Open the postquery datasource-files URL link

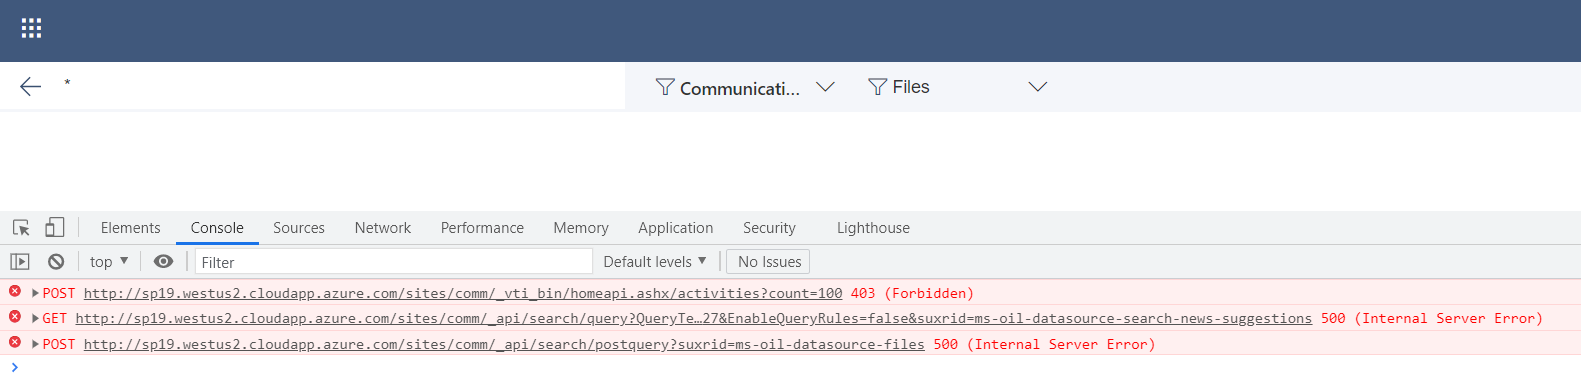pyautogui.click(x=504, y=344)
